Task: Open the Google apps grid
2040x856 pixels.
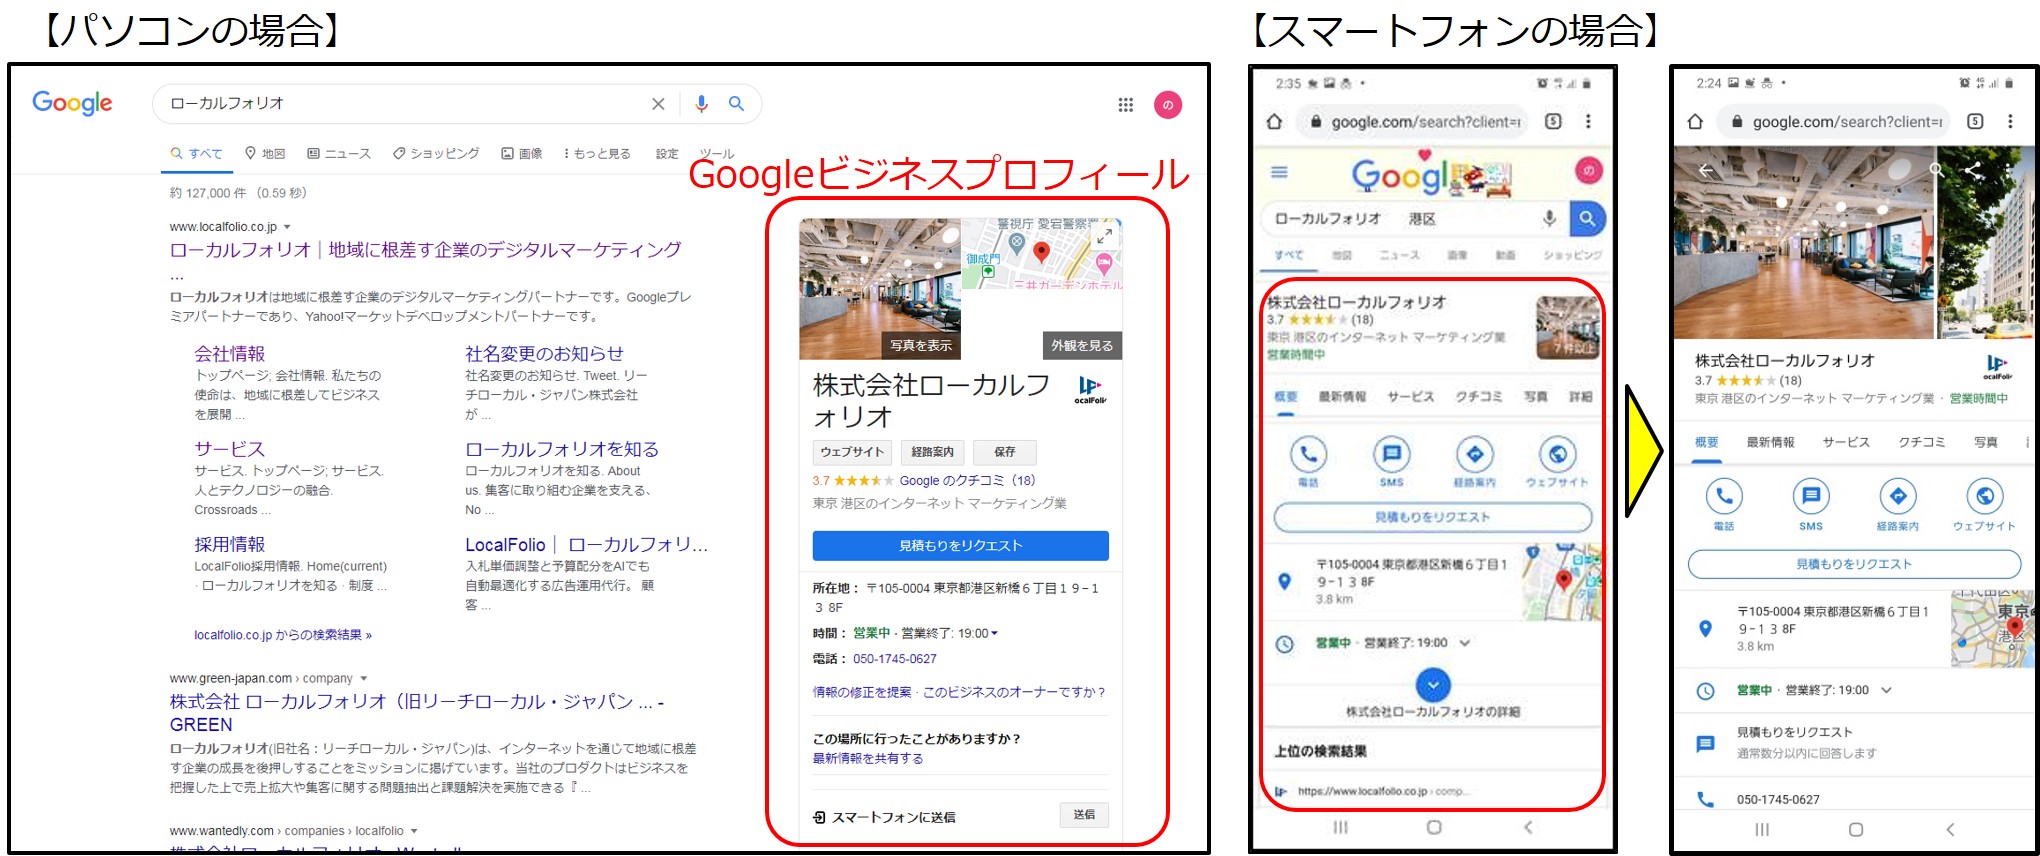Action: click(x=1125, y=104)
